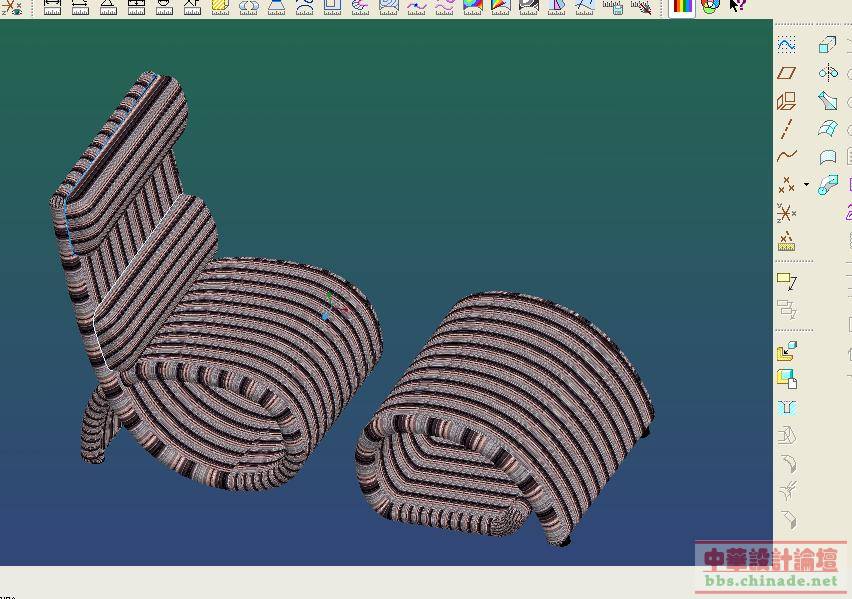The height and width of the screenshot is (599, 852).
Task: Click the 3D coordinate triad in viewport
Action: [333, 305]
